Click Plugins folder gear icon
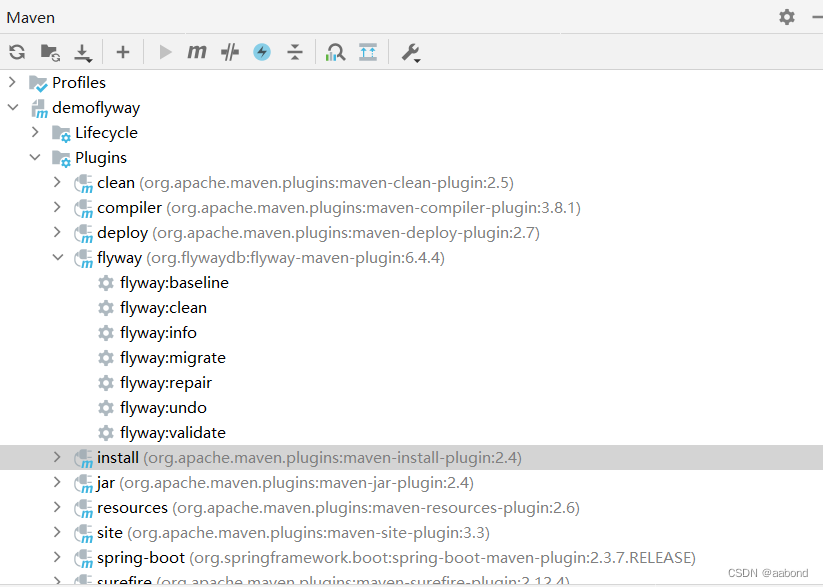 [x=61, y=159]
